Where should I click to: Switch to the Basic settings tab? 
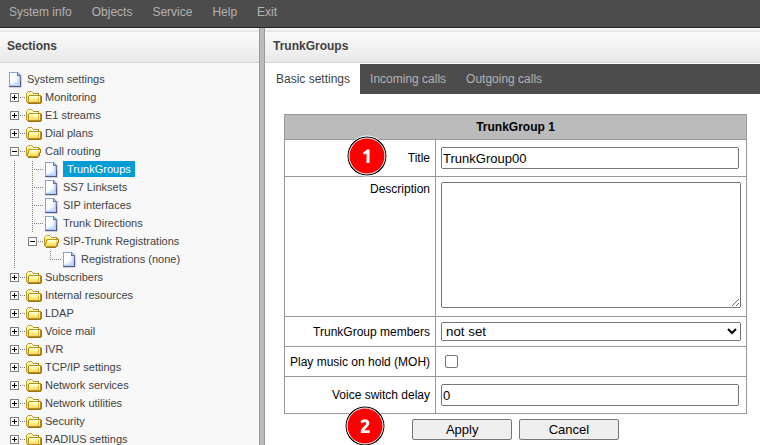click(313, 79)
